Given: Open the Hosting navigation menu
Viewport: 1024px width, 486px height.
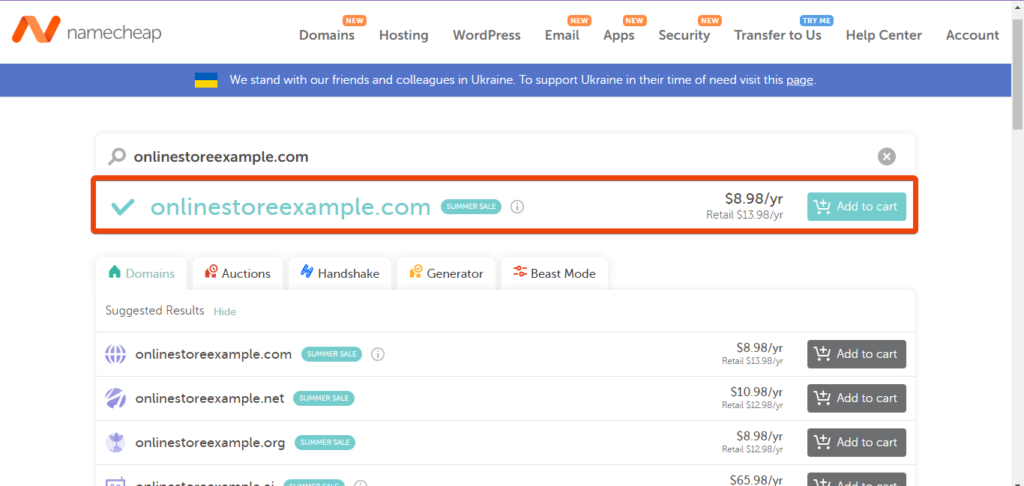Looking at the screenshot, I should coord(403,35).
